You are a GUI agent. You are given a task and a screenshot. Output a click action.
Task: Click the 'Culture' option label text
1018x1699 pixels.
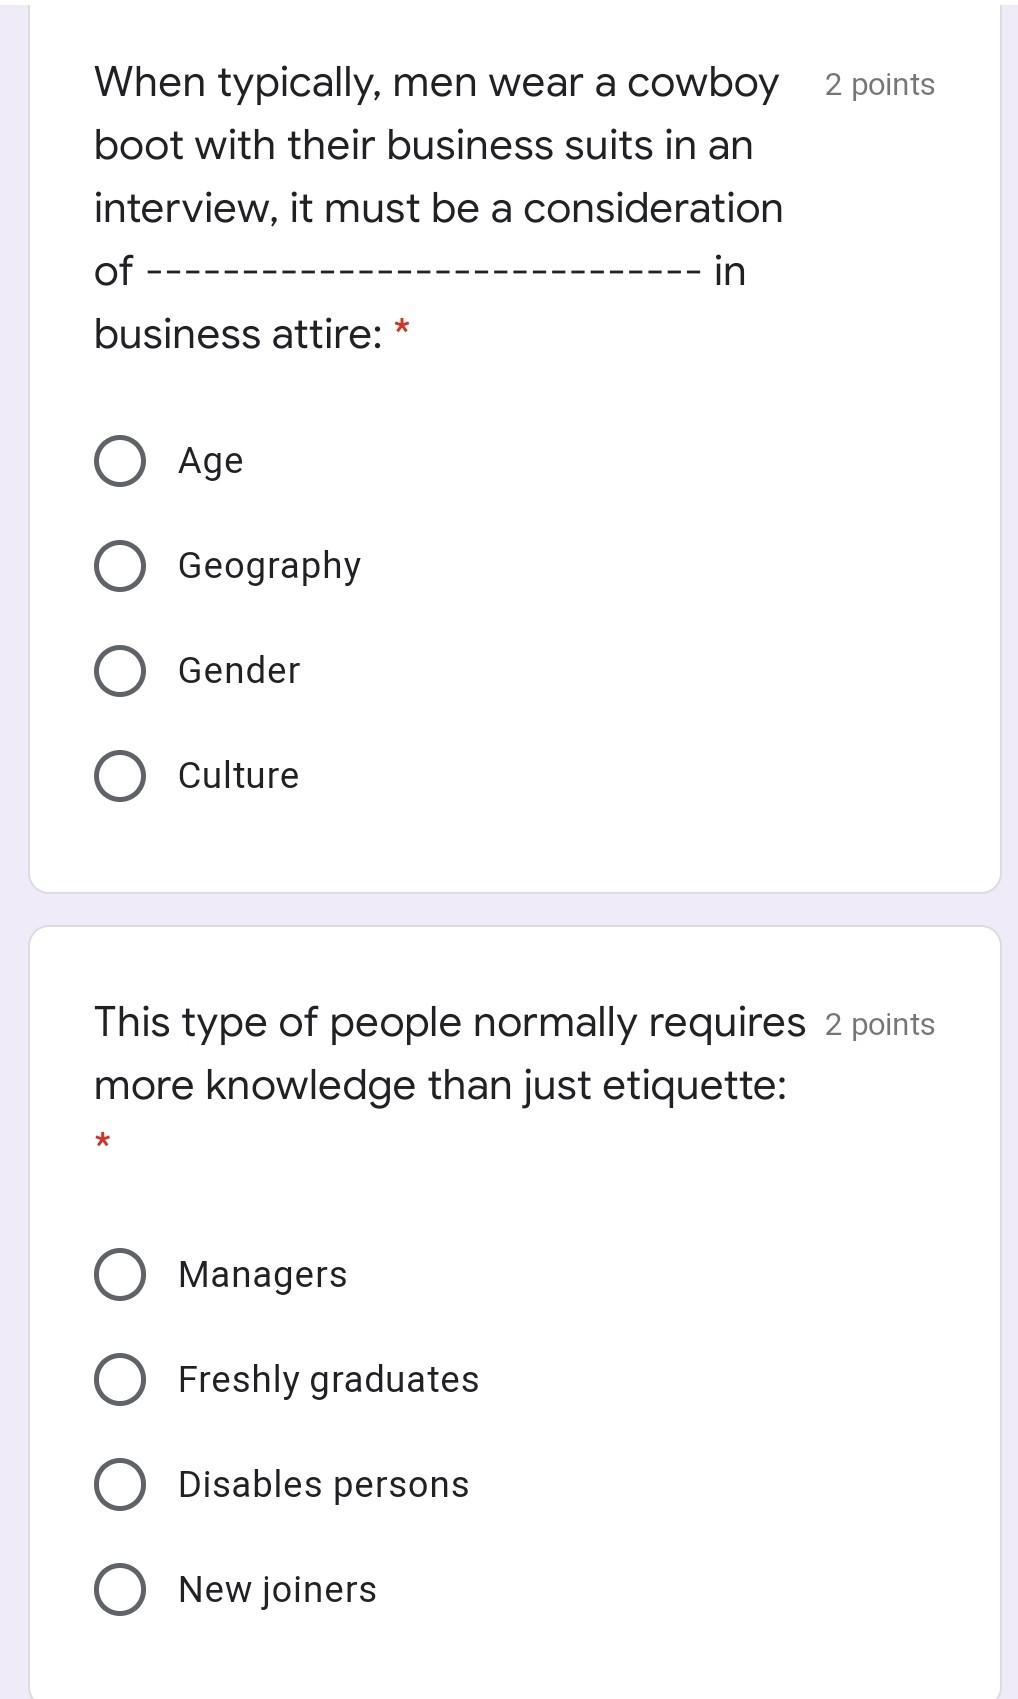238,776
